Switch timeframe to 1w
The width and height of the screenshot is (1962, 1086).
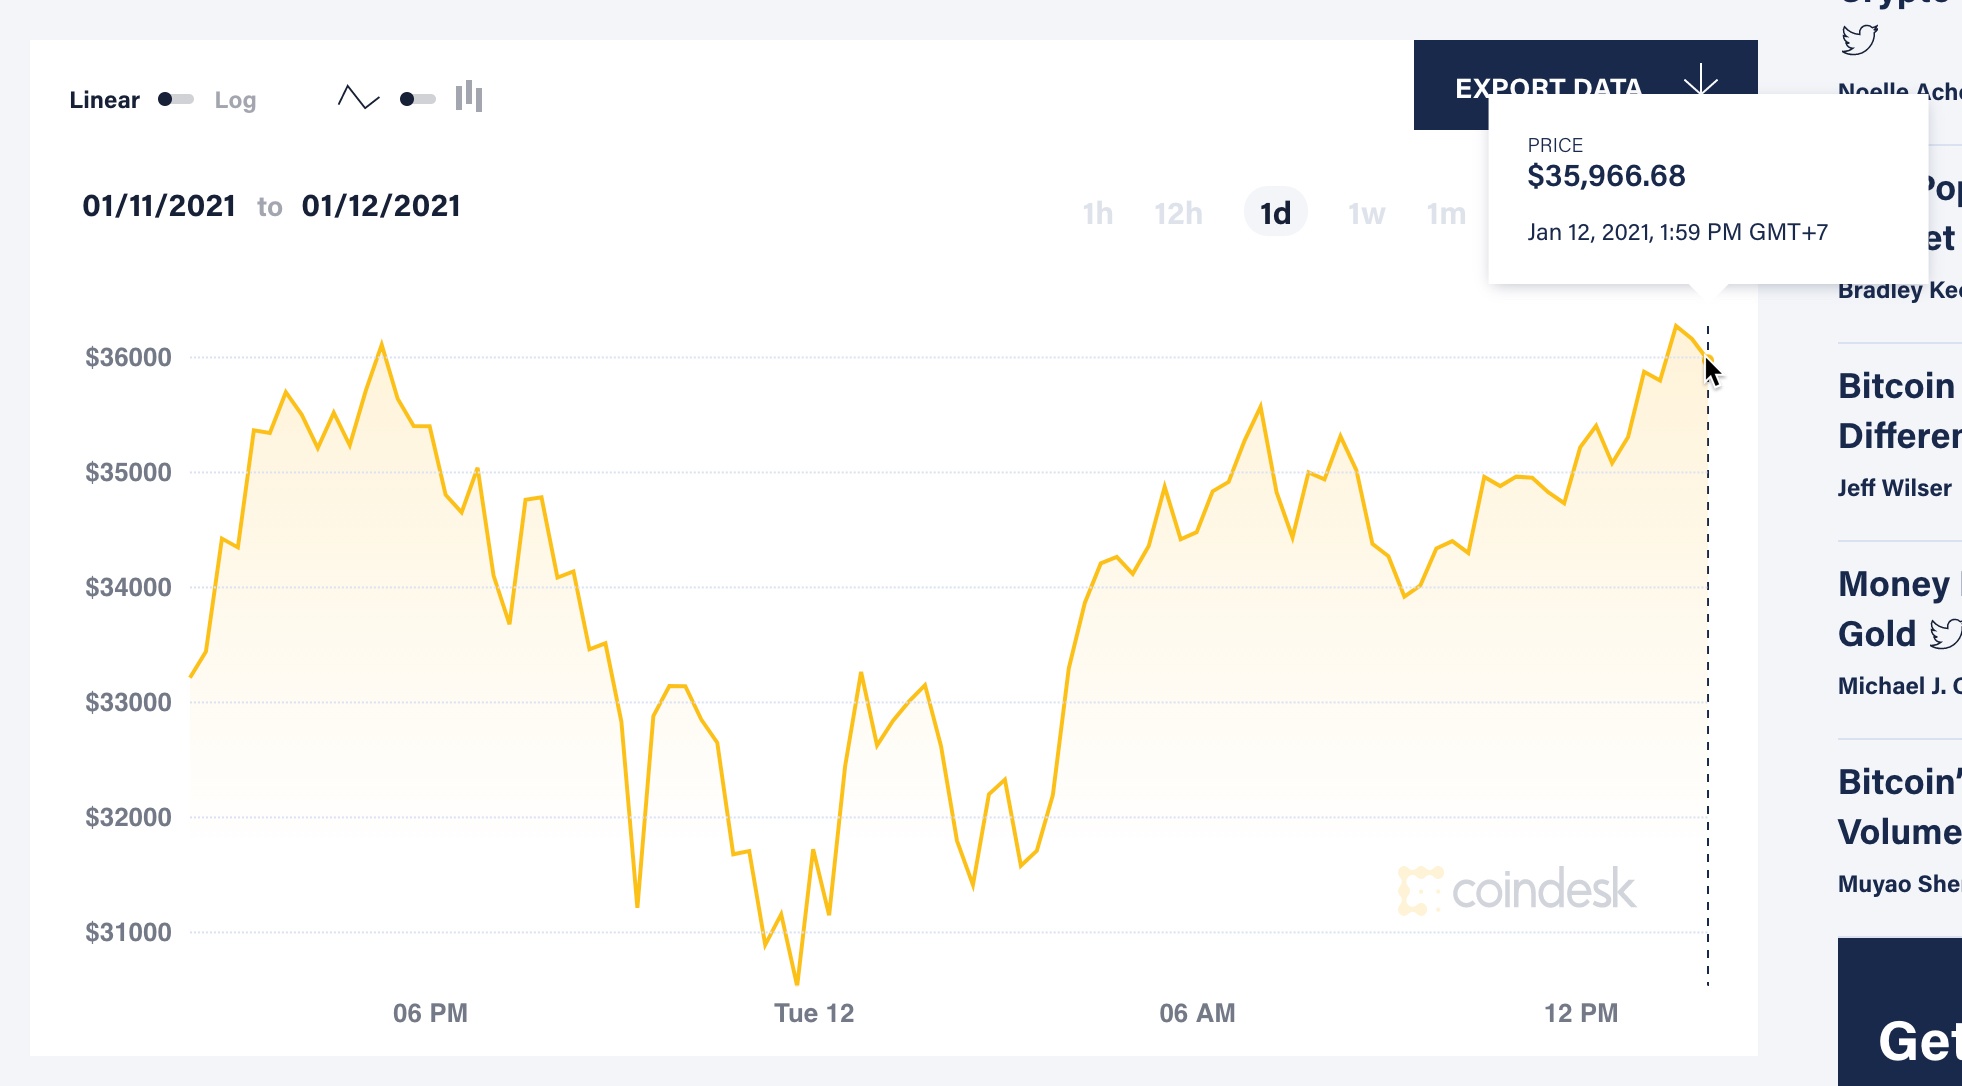(x=1364, y=213)
